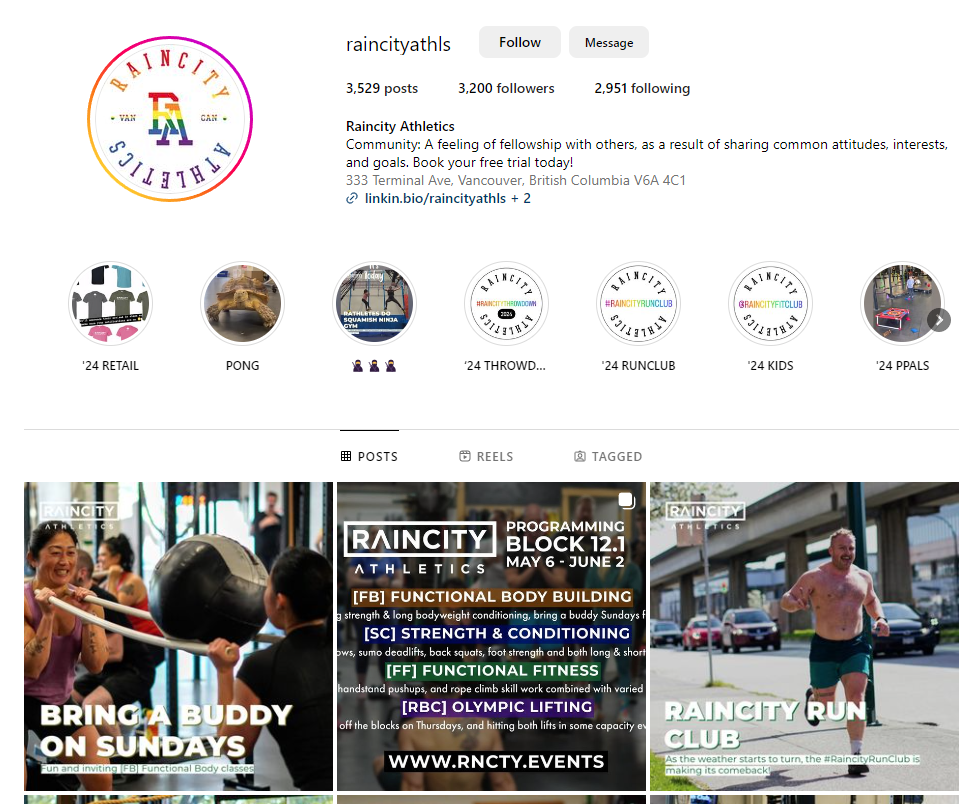The image size is (976, 804).
Task: Open the '24 RETAIL story highlight
Action: pos(110,303)
